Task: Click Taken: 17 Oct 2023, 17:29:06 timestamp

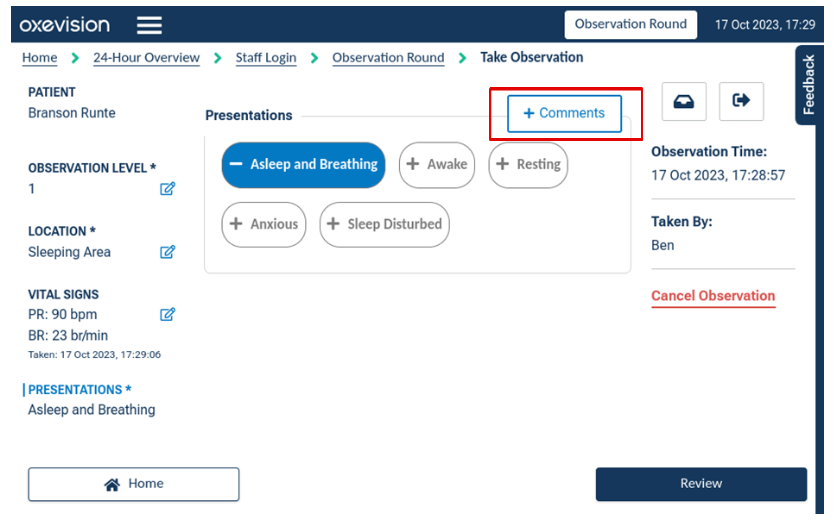Action: 94,354
